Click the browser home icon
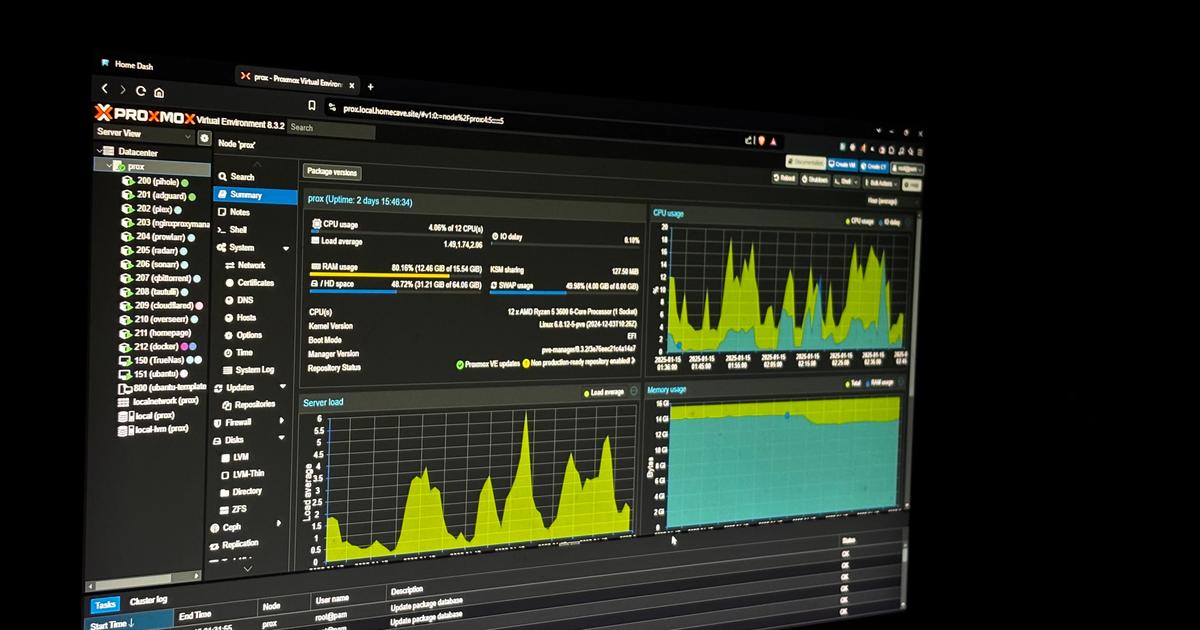 159,92
